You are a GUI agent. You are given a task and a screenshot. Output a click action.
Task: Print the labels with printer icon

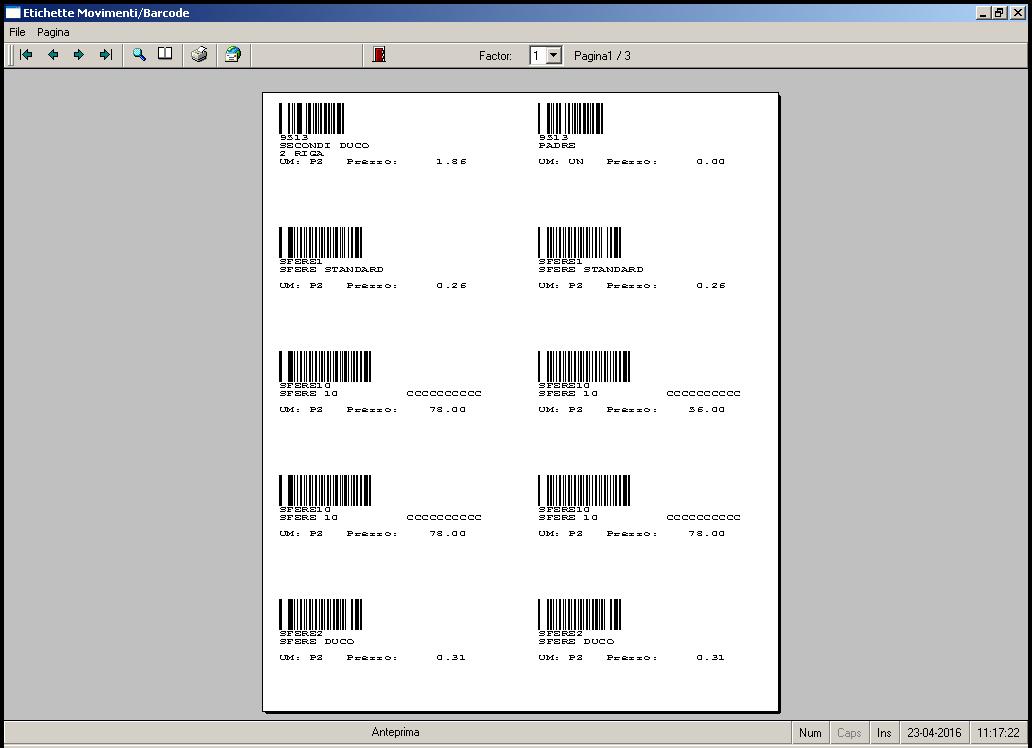(x=199, y=55)
